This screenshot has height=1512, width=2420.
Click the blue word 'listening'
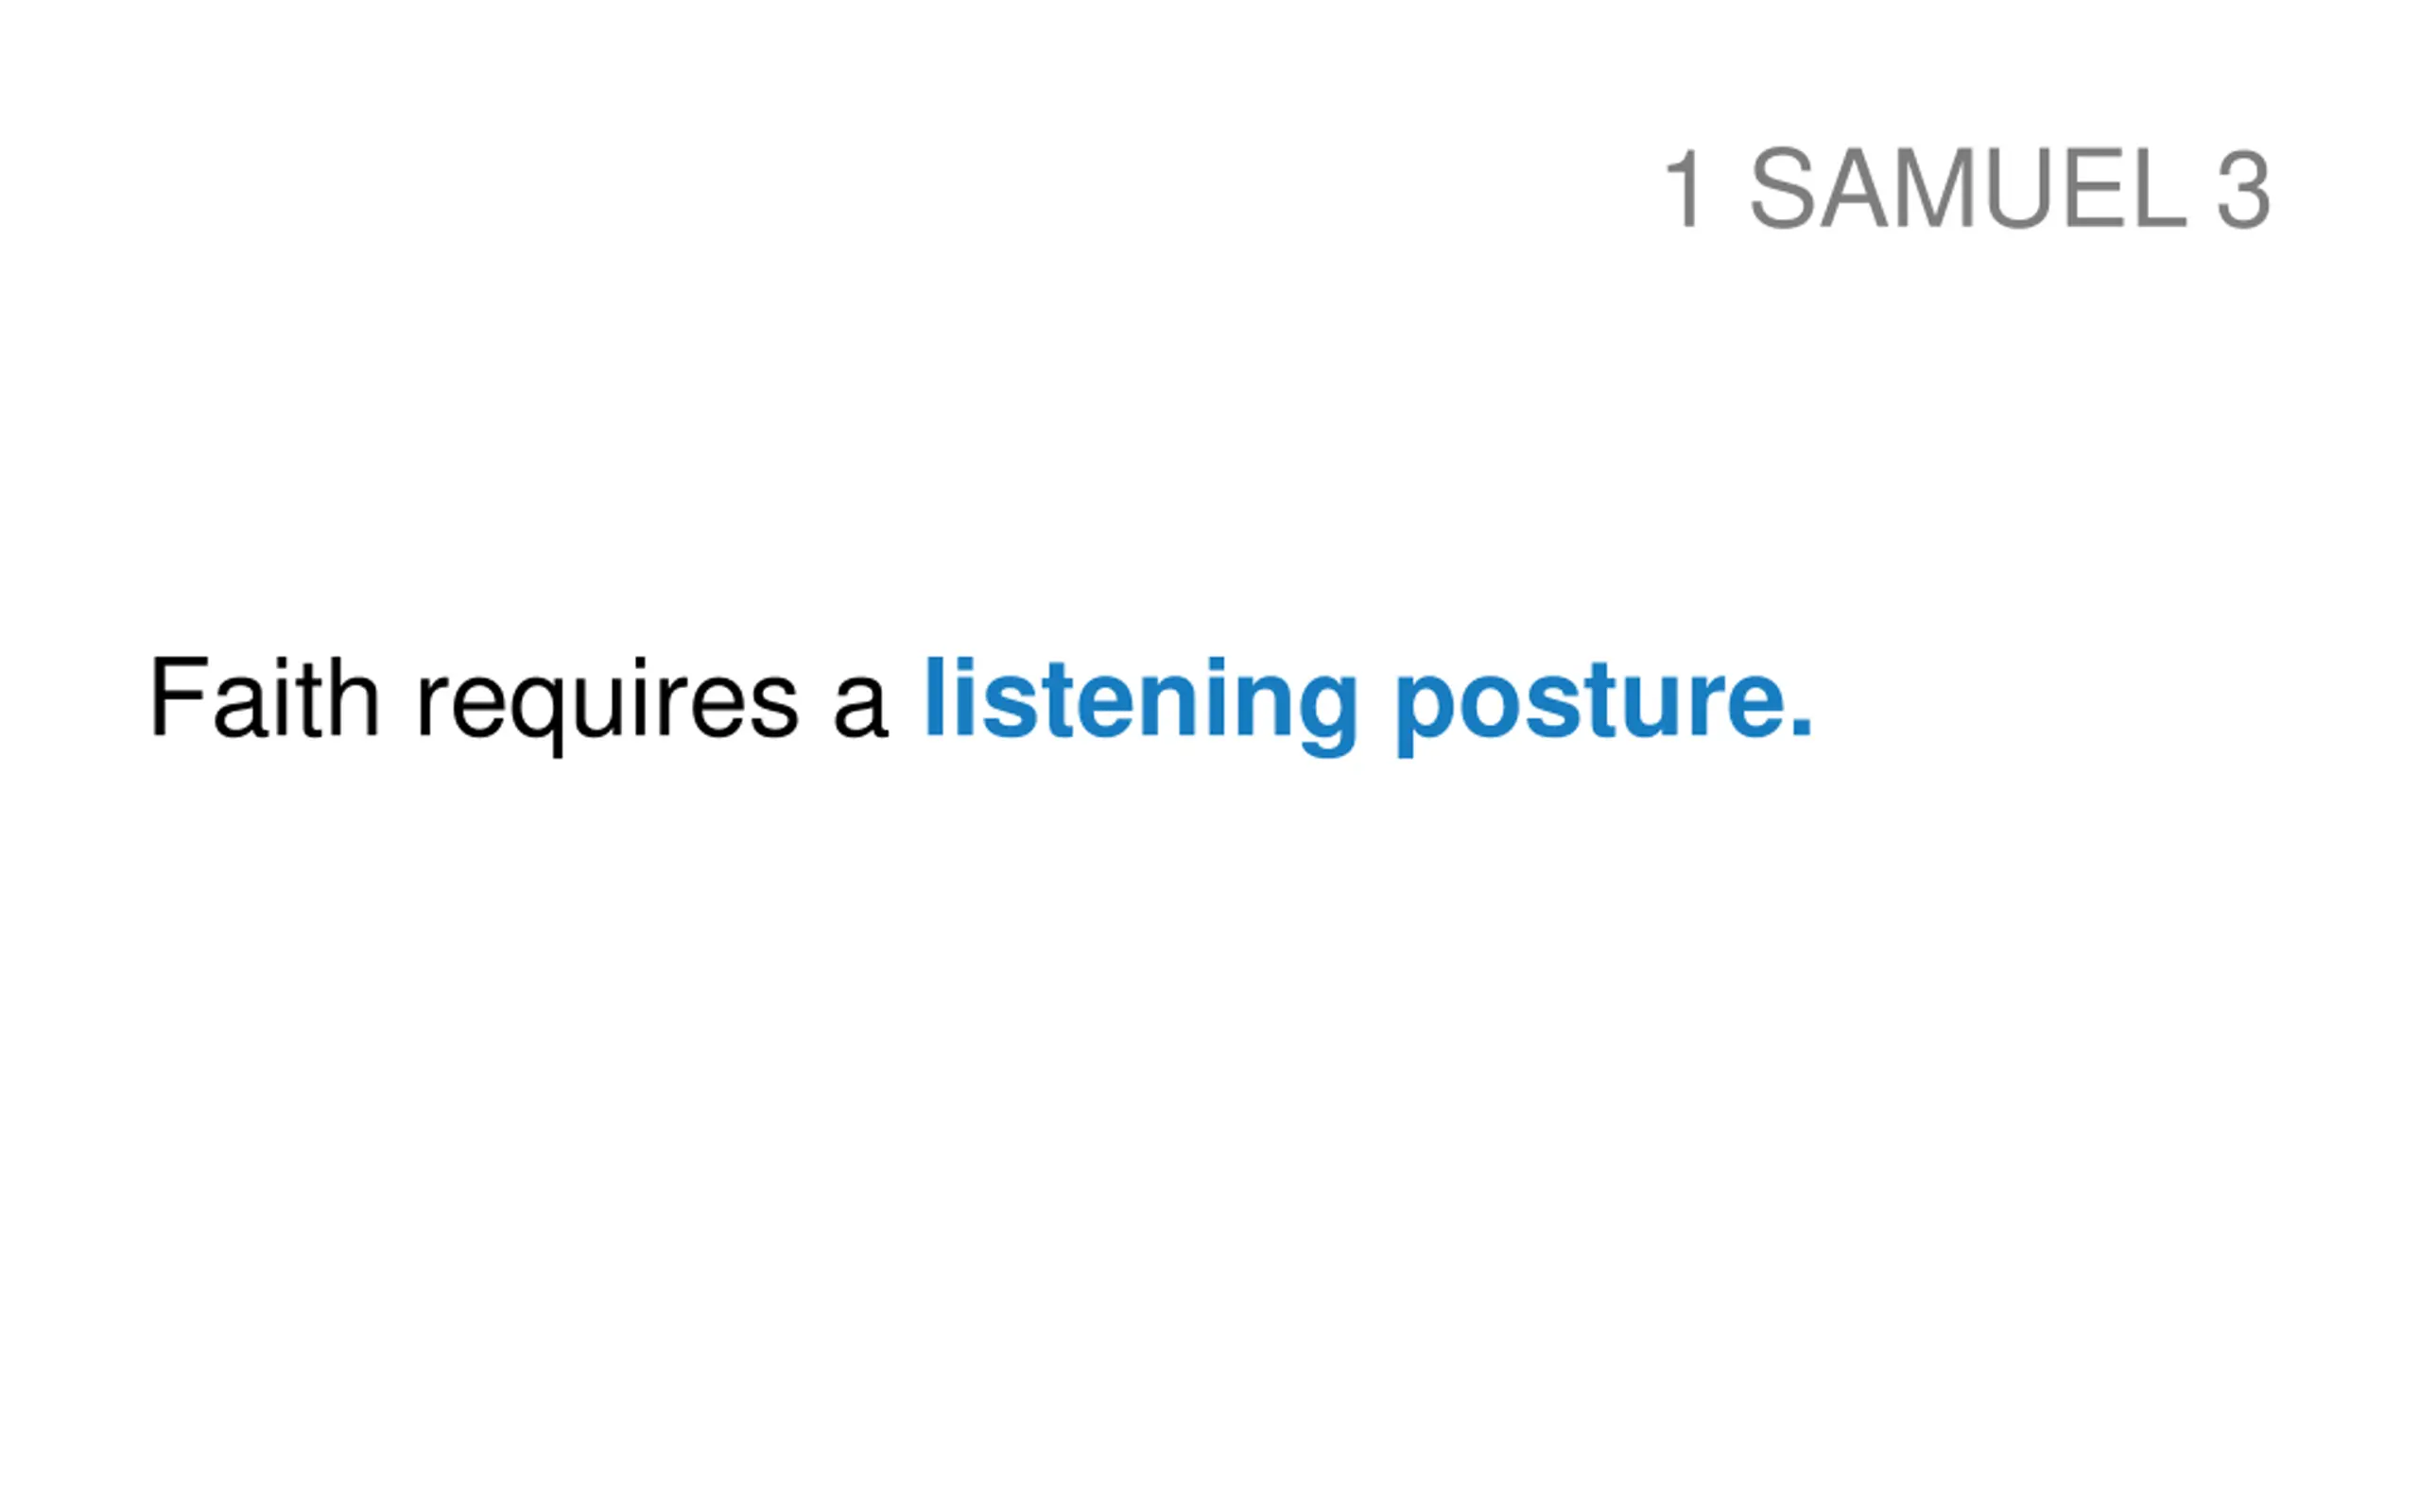coord(1141,706)
